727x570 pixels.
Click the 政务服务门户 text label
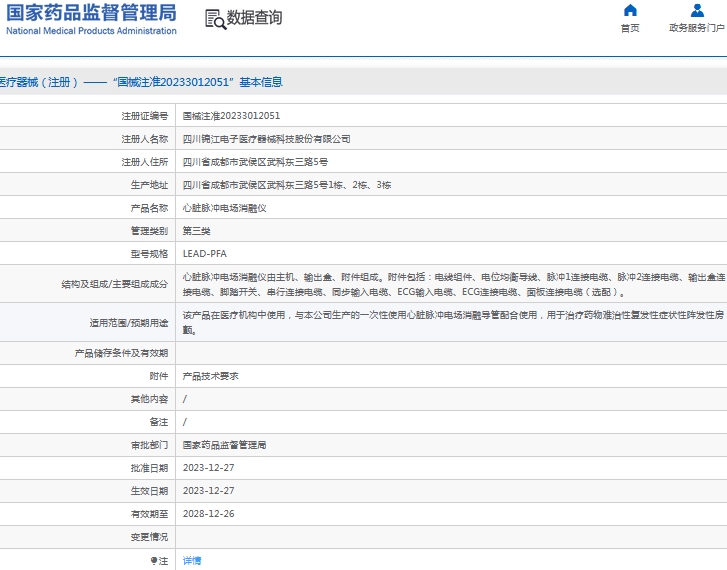[696, 28]
